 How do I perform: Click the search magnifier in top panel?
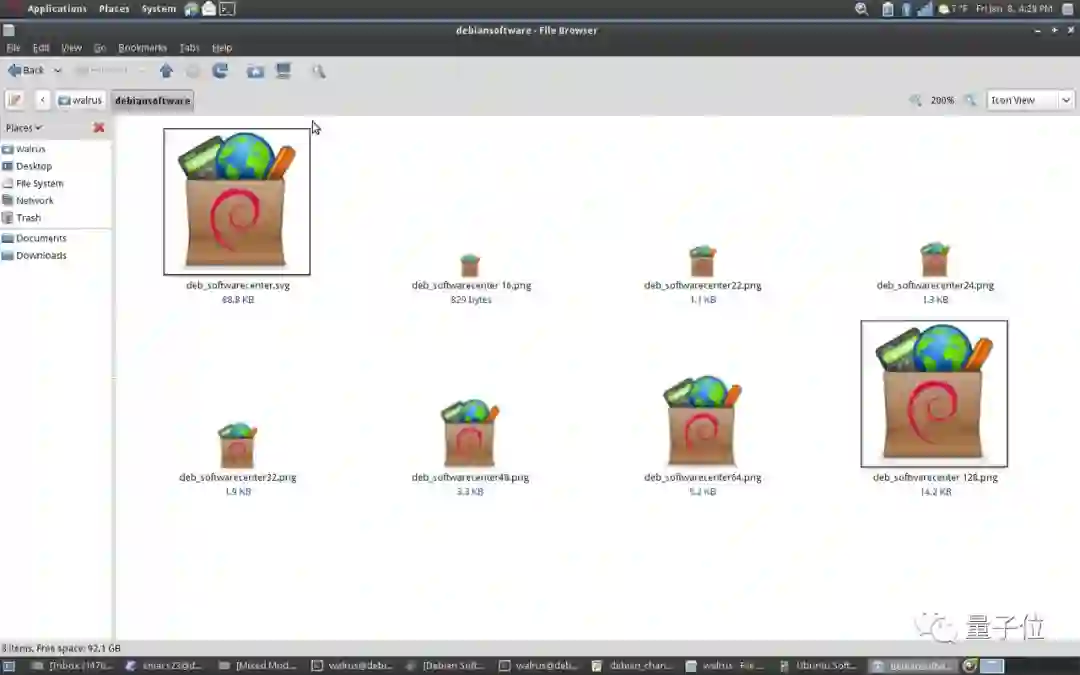[x=861, y=9]
